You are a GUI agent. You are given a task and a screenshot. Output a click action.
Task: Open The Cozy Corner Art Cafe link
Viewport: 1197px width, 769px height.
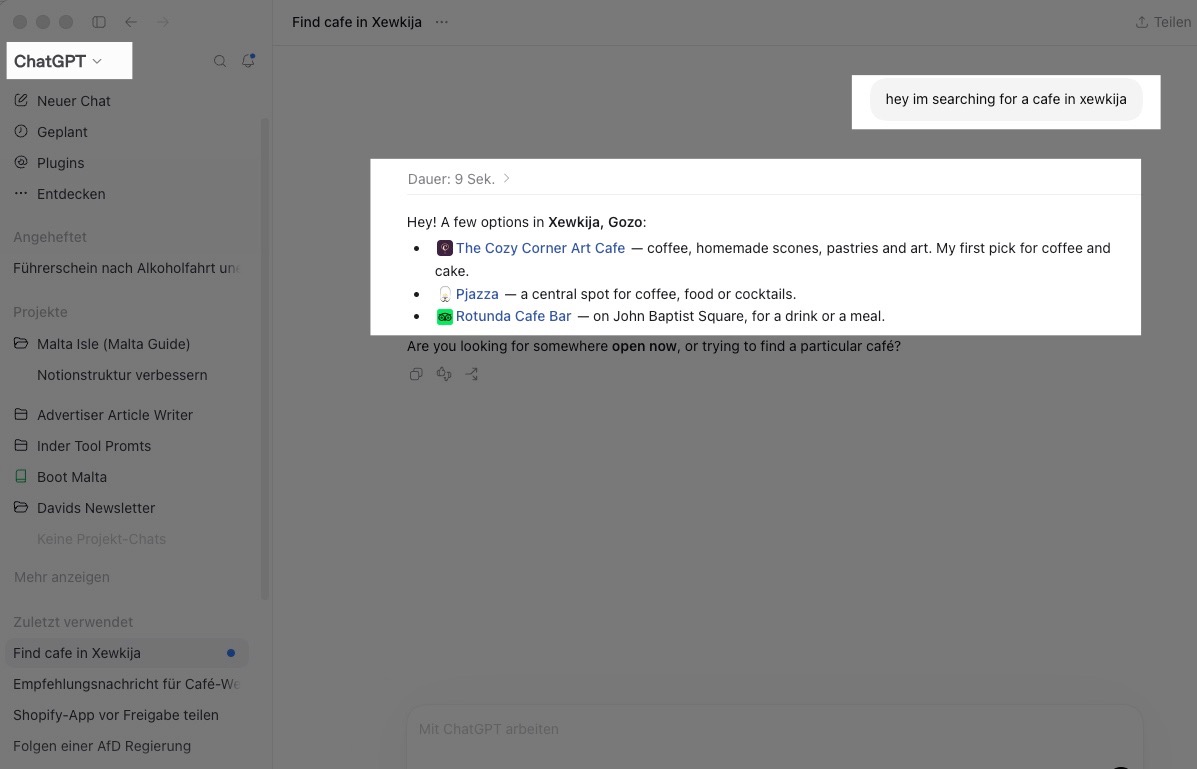pos(540,248)
